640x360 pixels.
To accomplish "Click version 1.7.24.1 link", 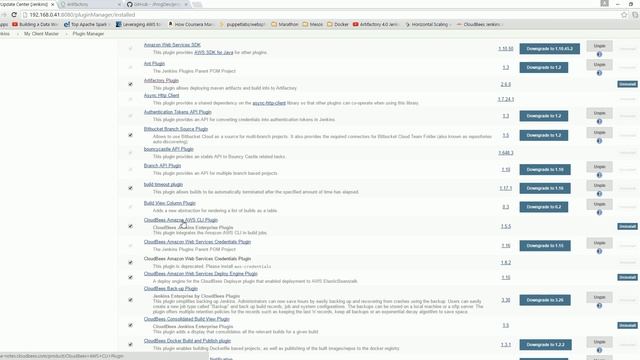I will click(506, 99).
